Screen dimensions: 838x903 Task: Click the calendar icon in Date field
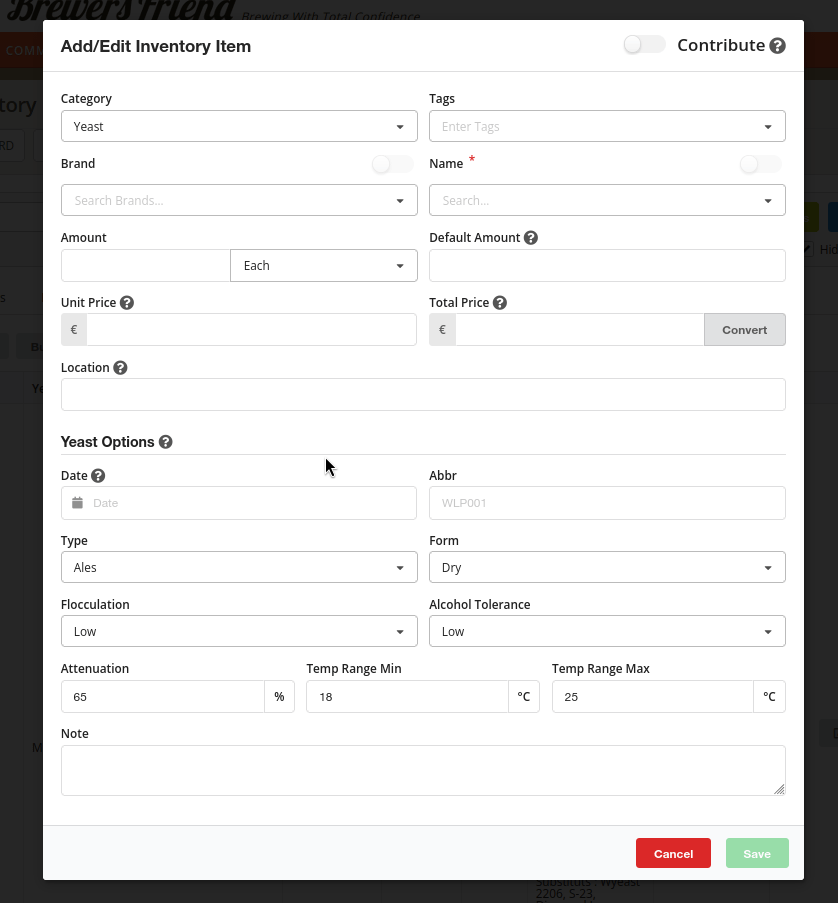77,503
